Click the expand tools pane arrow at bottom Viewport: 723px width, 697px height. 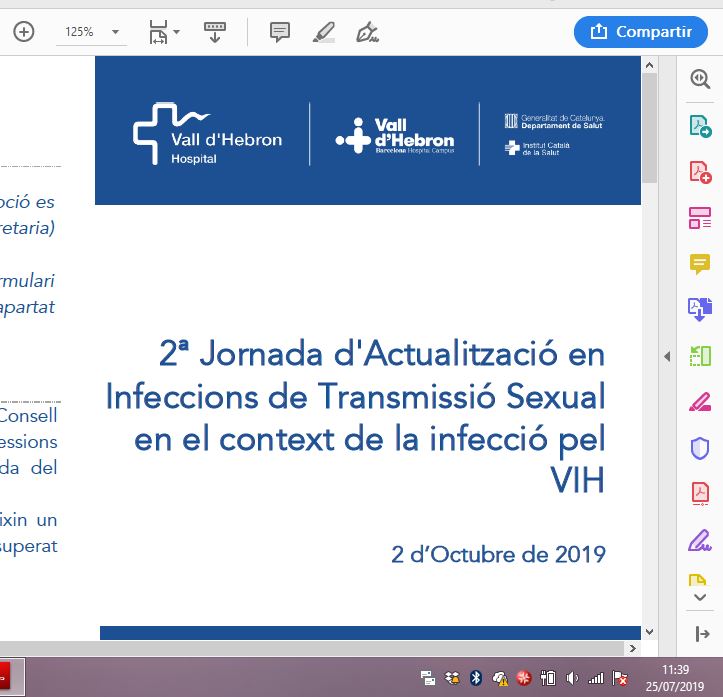coord(699,634)
